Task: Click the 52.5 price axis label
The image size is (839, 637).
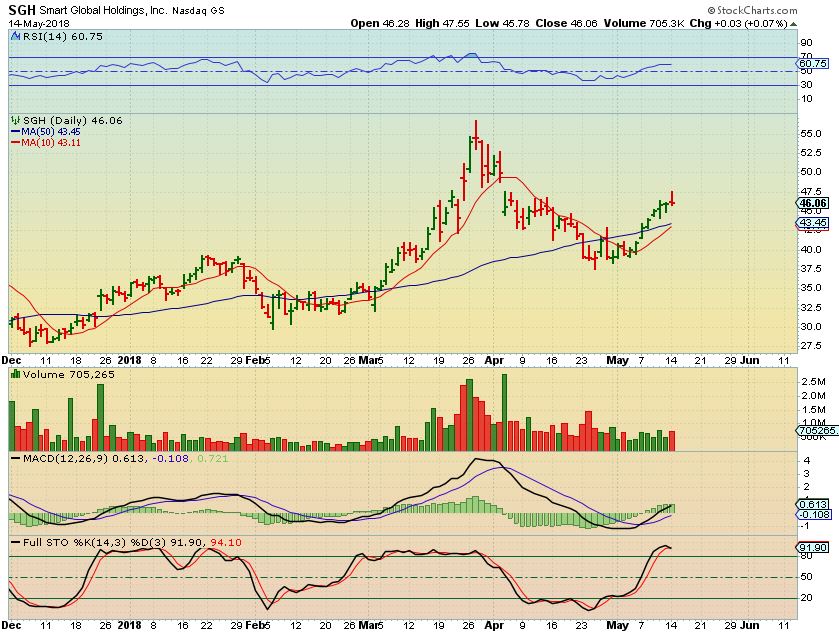Action: 811,153
